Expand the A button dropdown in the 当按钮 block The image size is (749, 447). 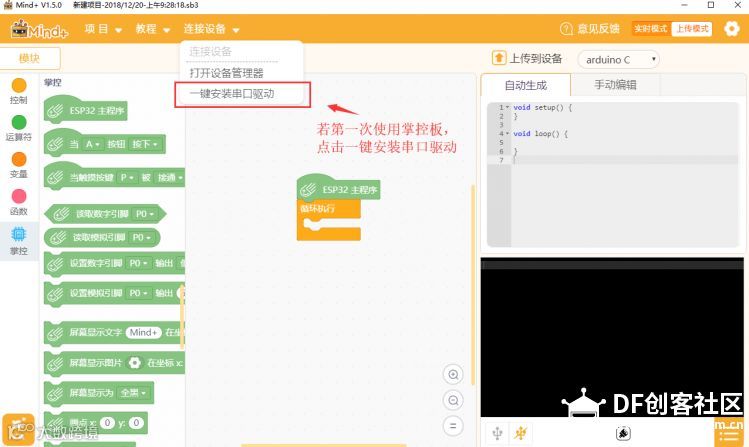pyautogui.click(x=92, y=144)
